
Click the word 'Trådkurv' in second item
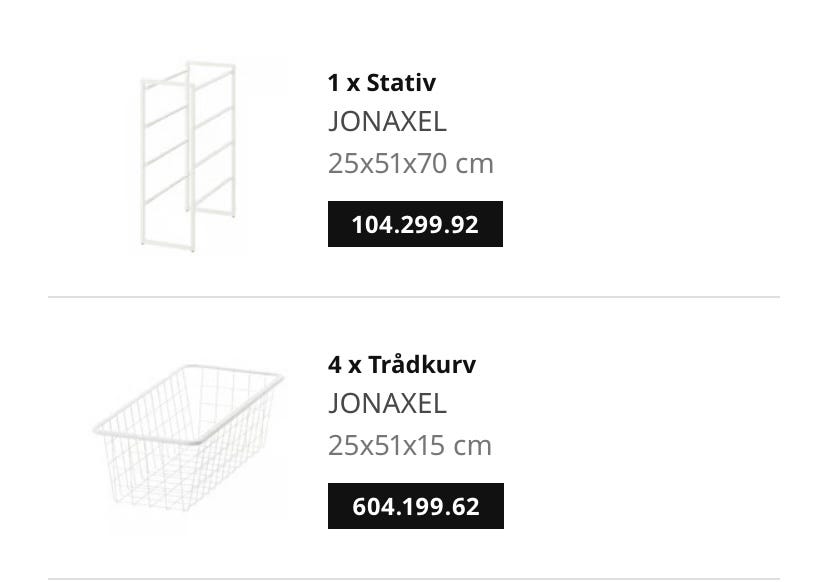[x=422, y=364]
